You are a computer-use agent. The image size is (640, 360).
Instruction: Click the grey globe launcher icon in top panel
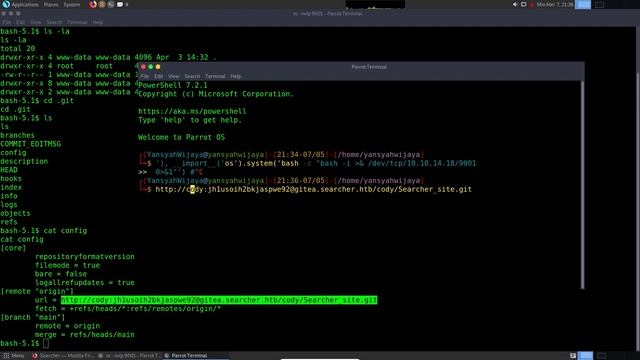coord(111,4)
